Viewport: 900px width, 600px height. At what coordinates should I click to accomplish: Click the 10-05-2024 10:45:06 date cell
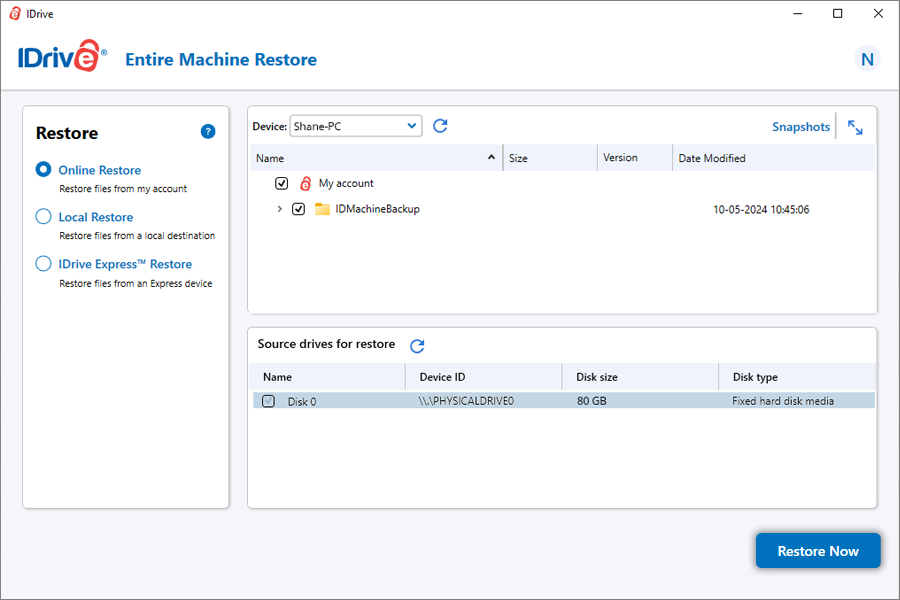(761, 210)
